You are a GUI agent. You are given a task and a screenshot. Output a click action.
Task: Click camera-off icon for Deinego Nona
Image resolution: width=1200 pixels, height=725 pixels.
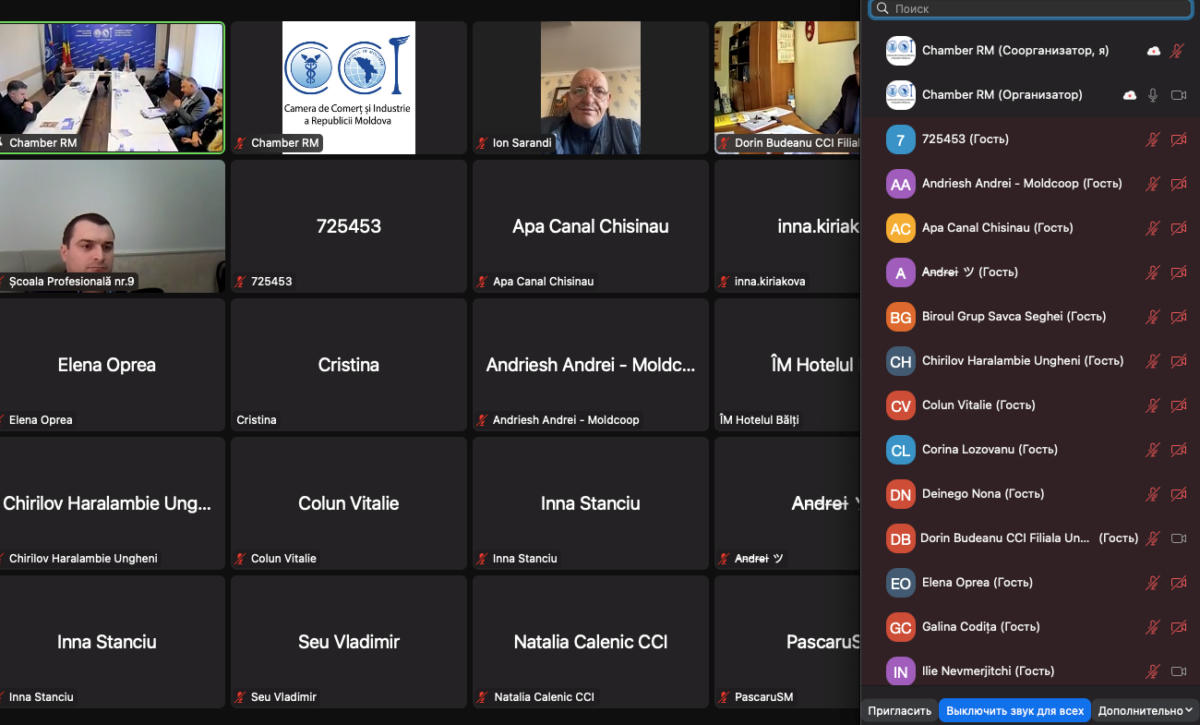[x=1179, y=494]
